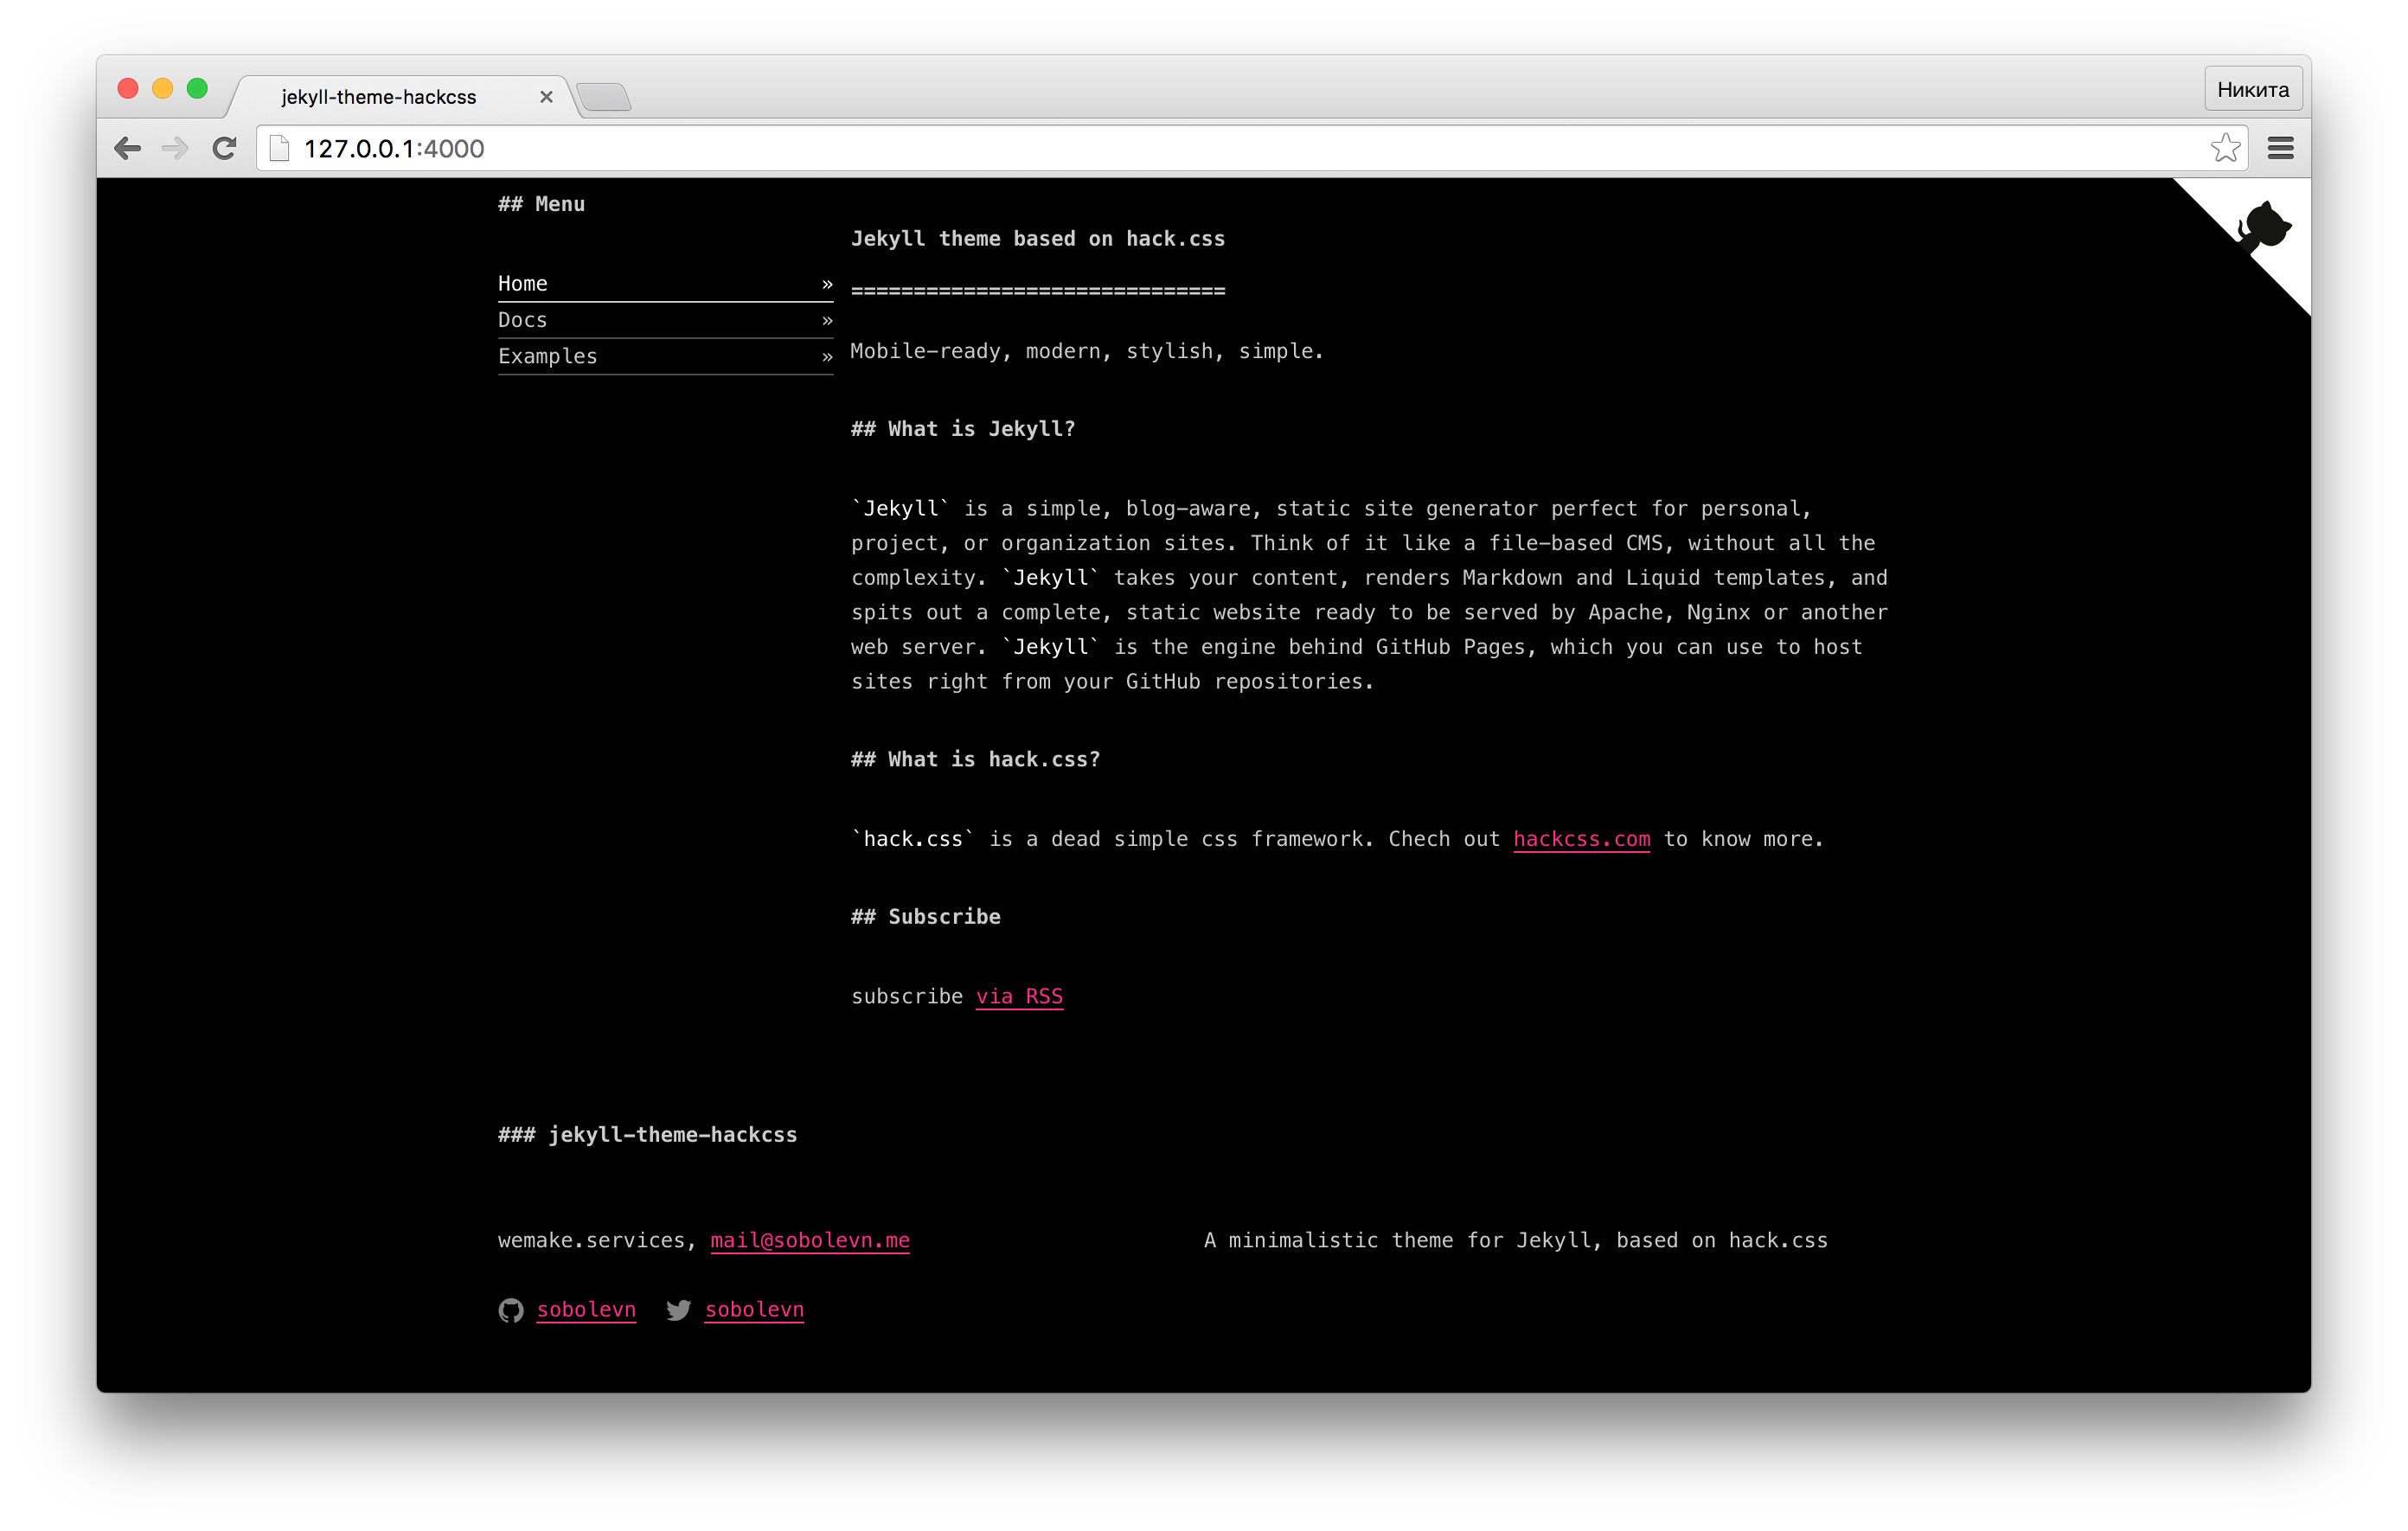Open the GitHub sobolevn profile link

tap(586, 1310)
